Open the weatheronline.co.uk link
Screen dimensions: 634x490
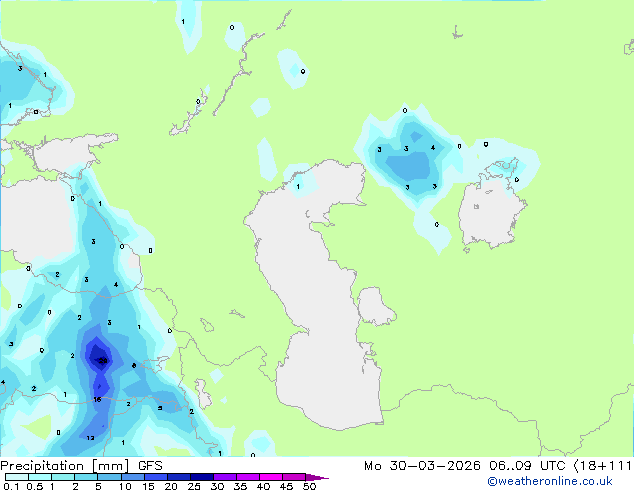tap(550, 481)
